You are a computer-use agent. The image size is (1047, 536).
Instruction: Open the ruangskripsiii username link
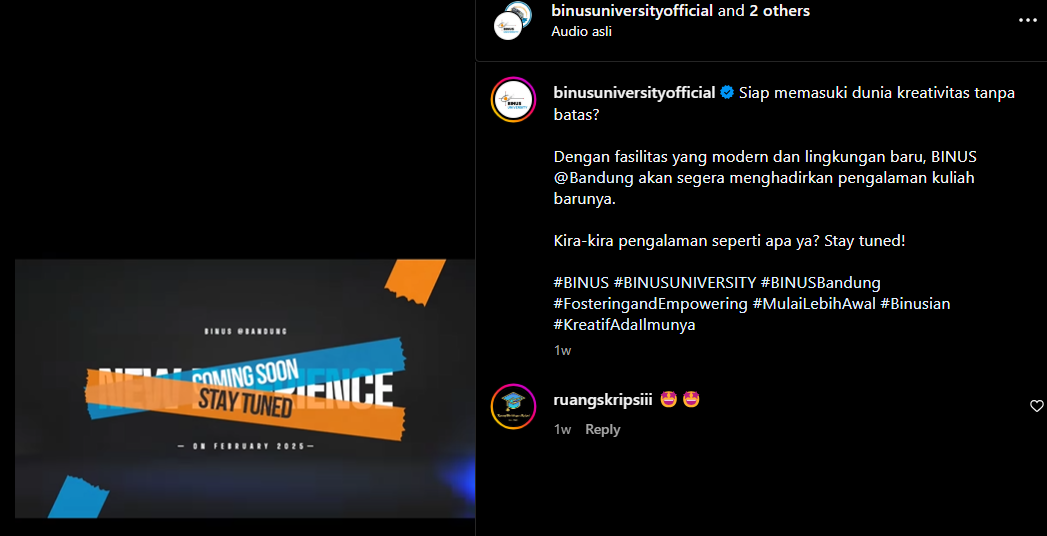pyautogui.click(x=603, y=400)
